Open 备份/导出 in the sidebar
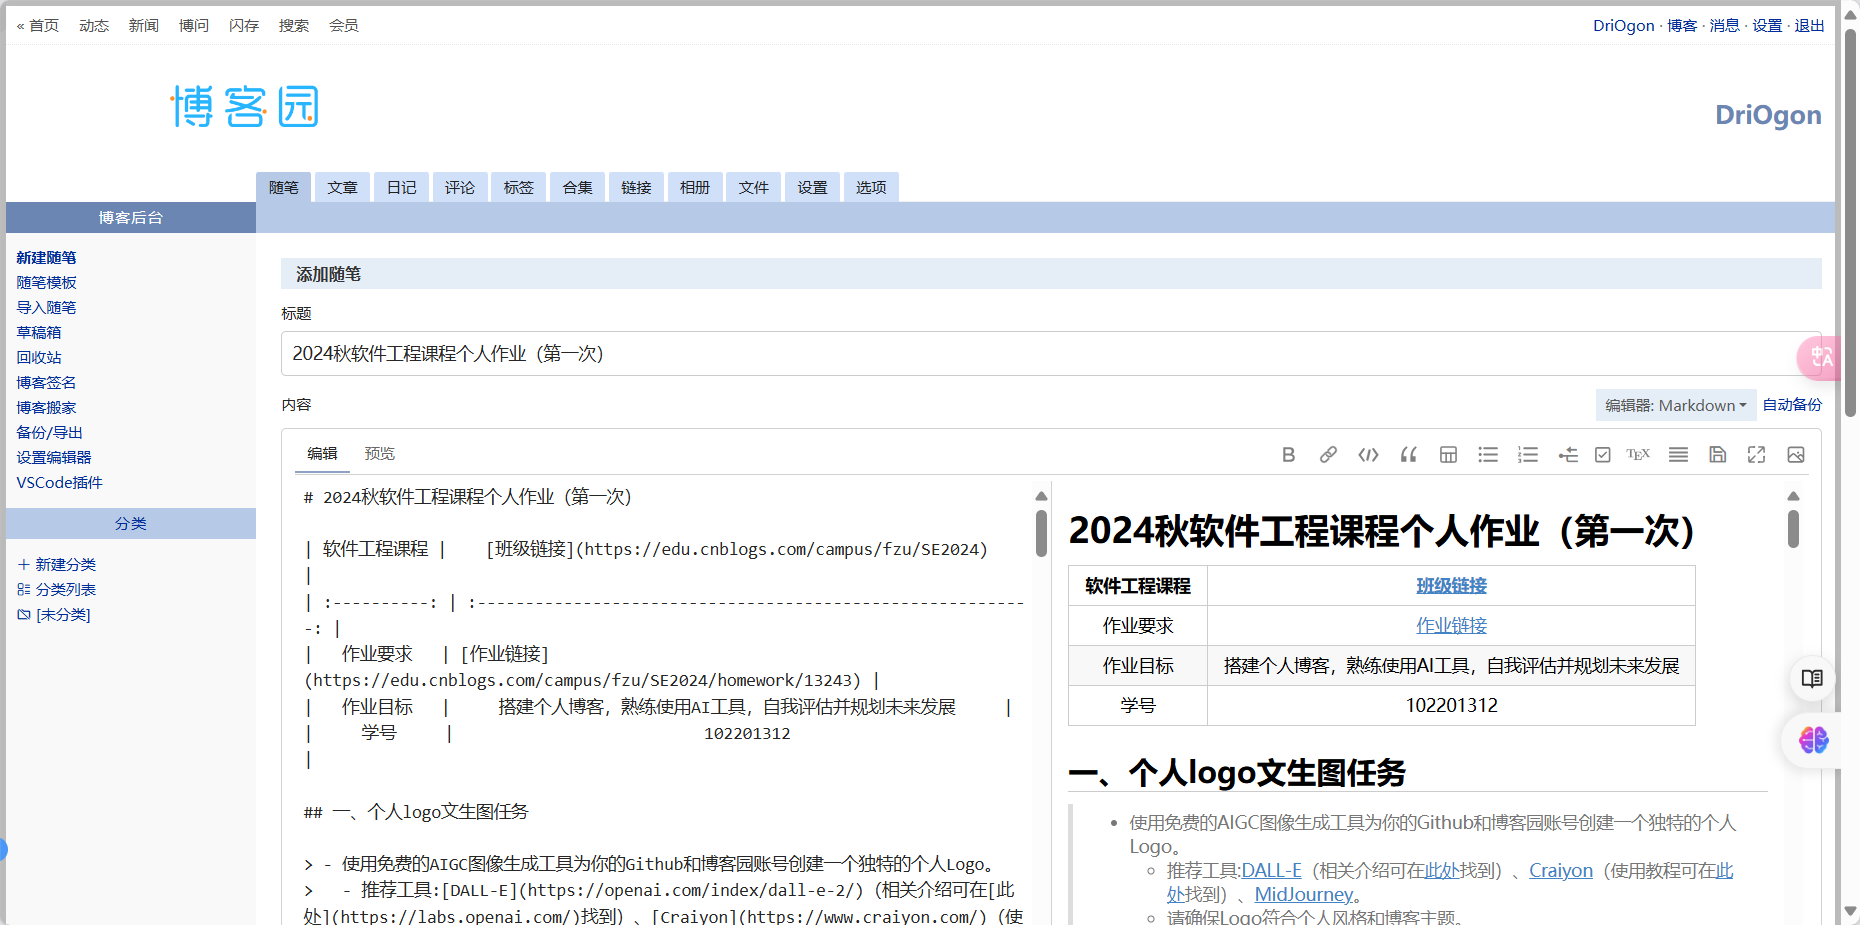The image size is (1860, 925). (49, 433)
